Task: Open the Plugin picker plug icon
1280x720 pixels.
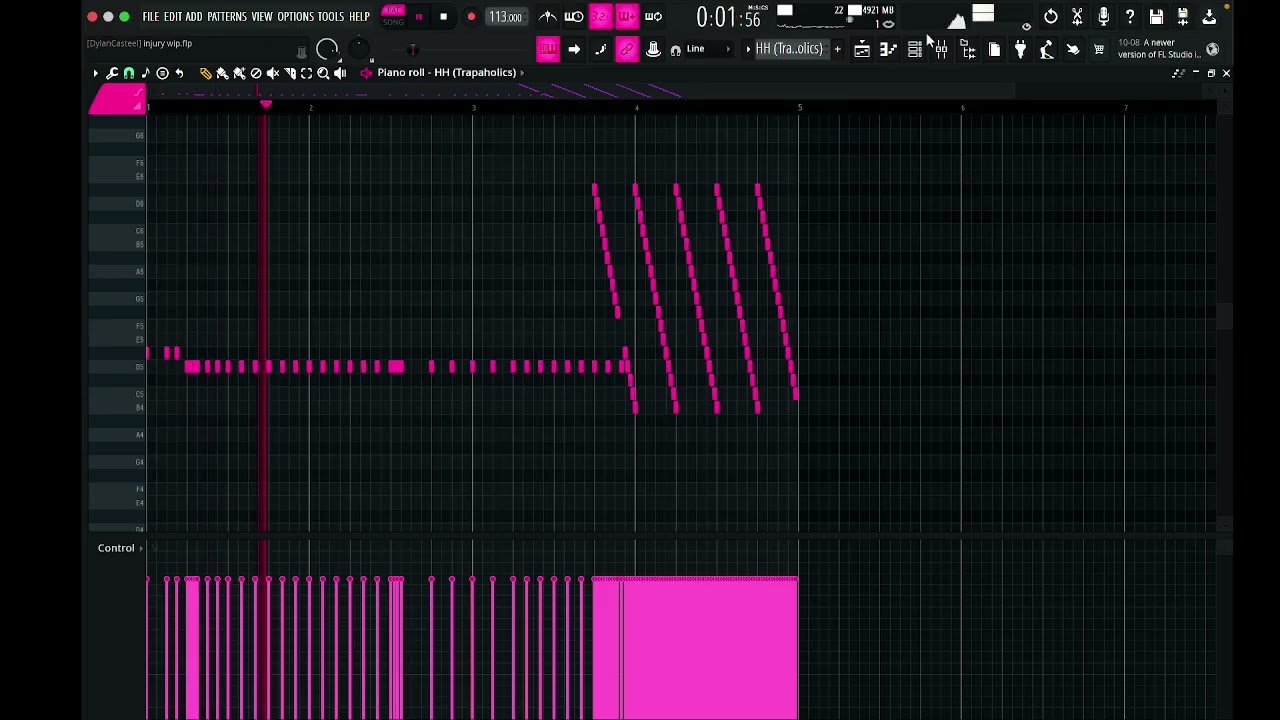Action: click(1020, 49)
